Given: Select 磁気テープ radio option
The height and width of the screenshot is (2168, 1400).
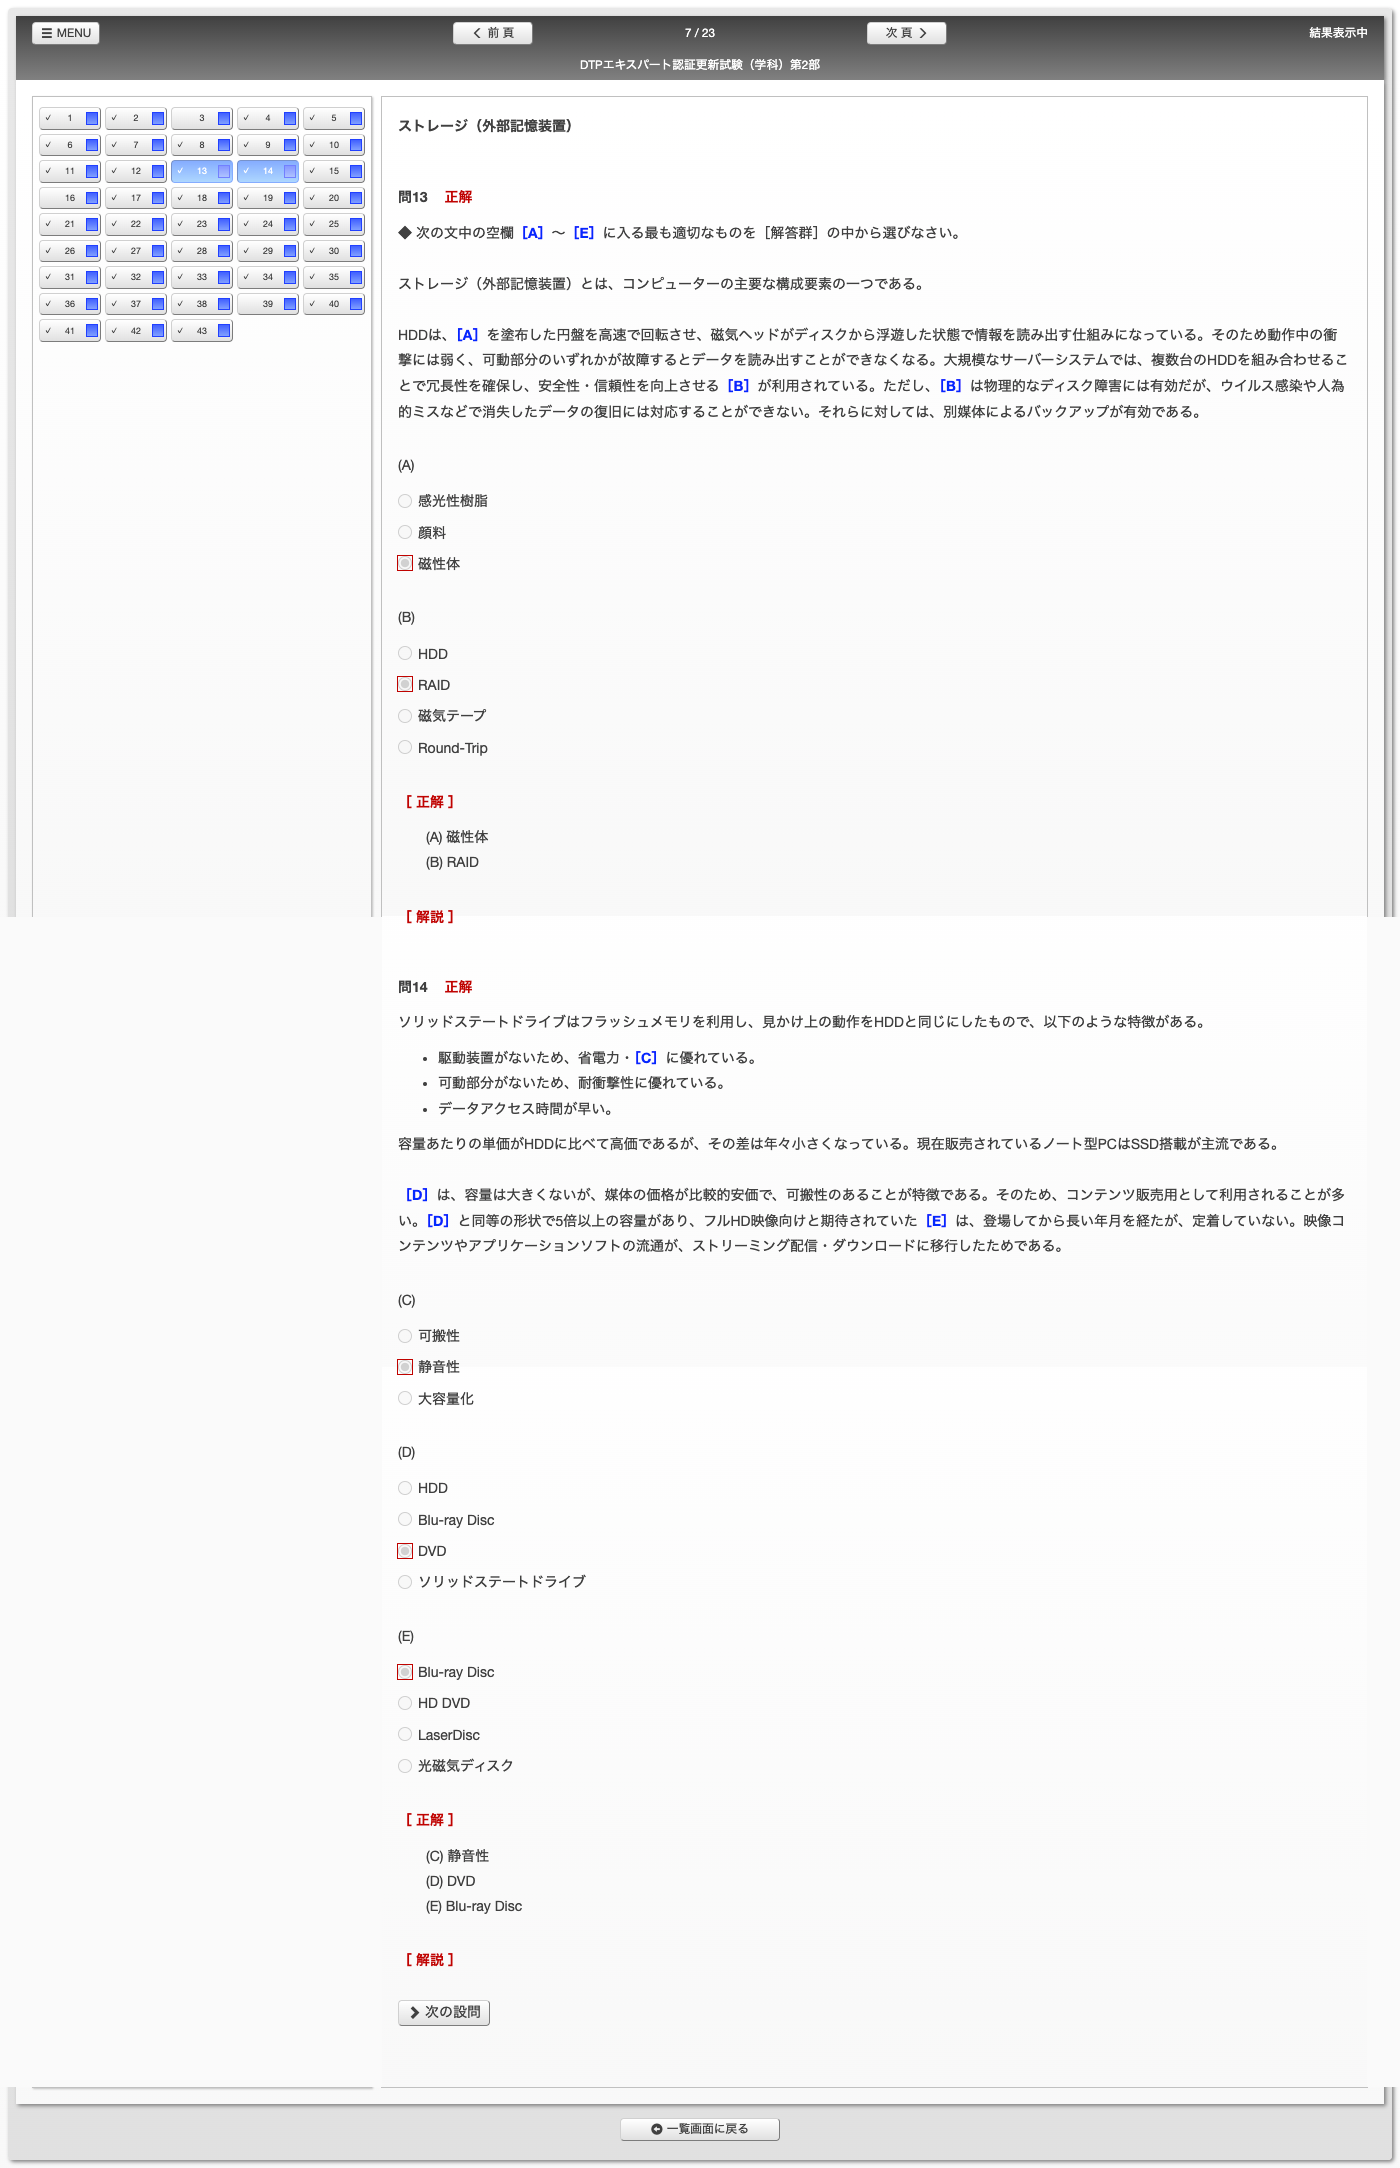Looking at the screenshot, I should click(405, 716).
